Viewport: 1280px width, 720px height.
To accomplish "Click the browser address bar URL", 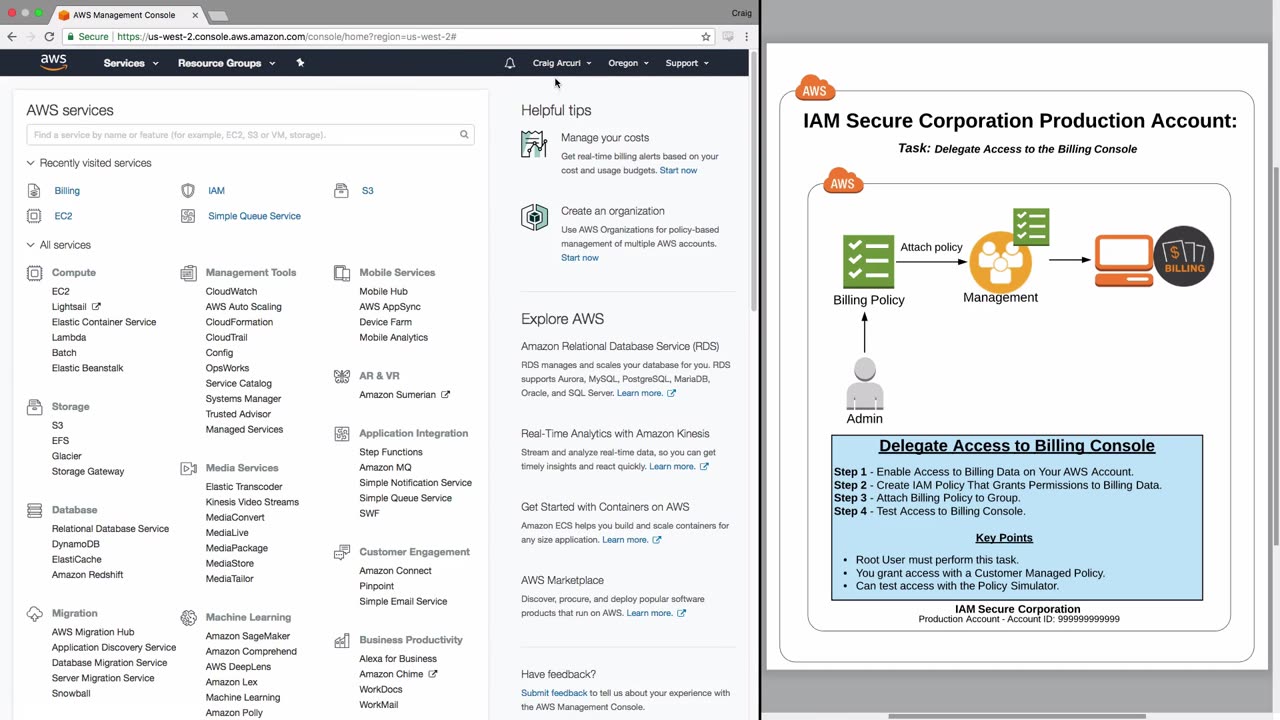I will 286,36.
